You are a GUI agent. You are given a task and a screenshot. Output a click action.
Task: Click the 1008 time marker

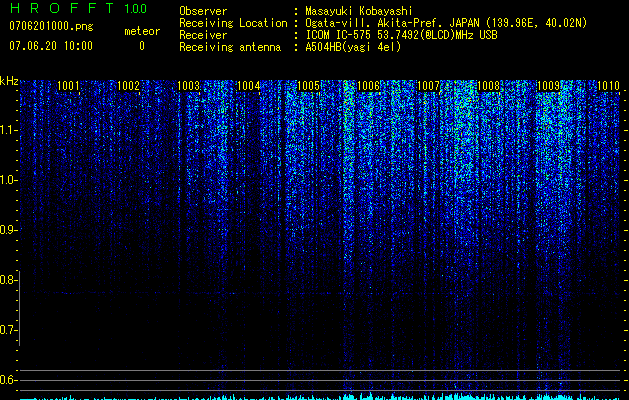coord(488,85)
